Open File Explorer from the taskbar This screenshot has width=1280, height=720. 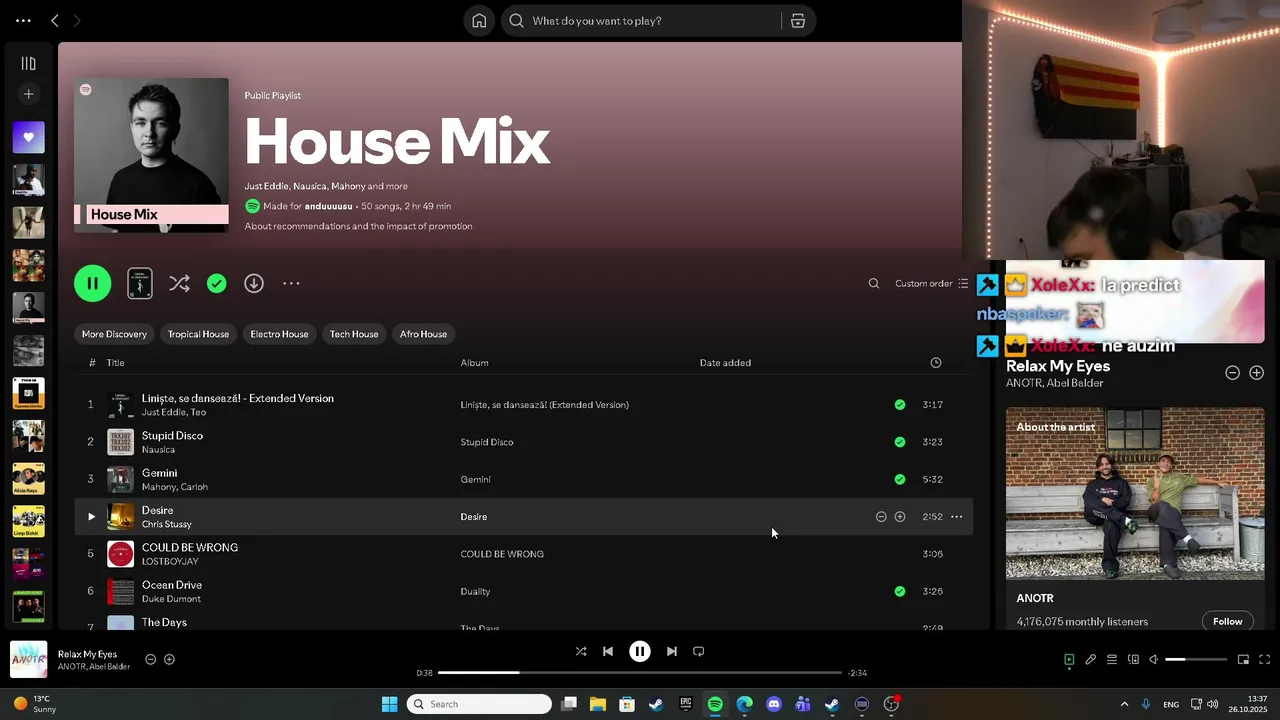[597, 704]
